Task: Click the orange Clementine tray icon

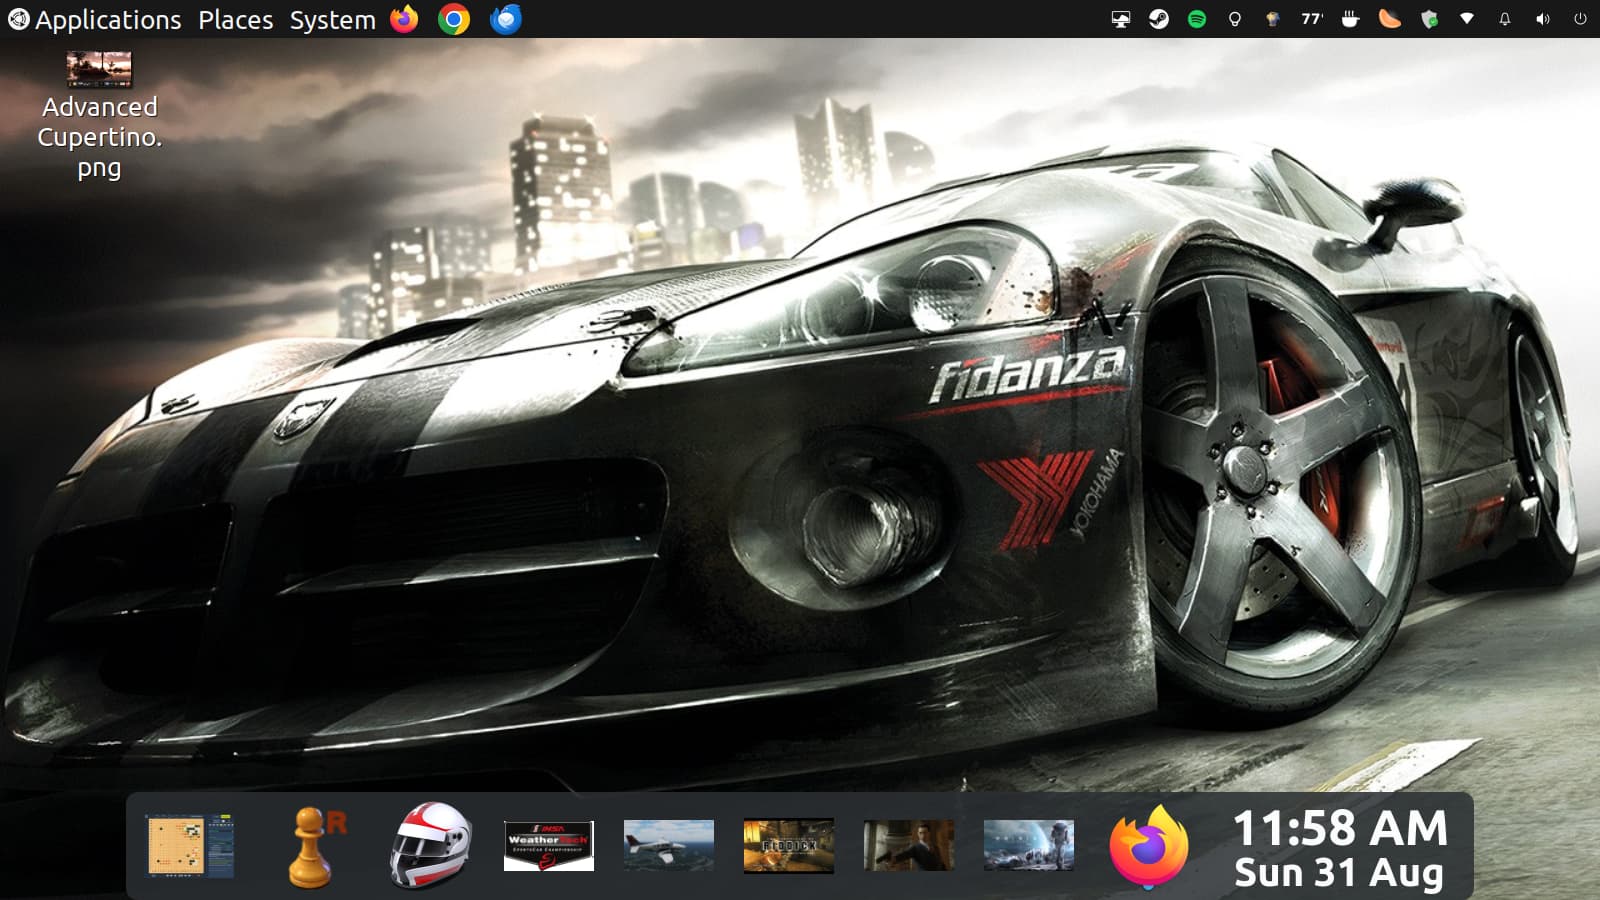Action: (1389, 19)
